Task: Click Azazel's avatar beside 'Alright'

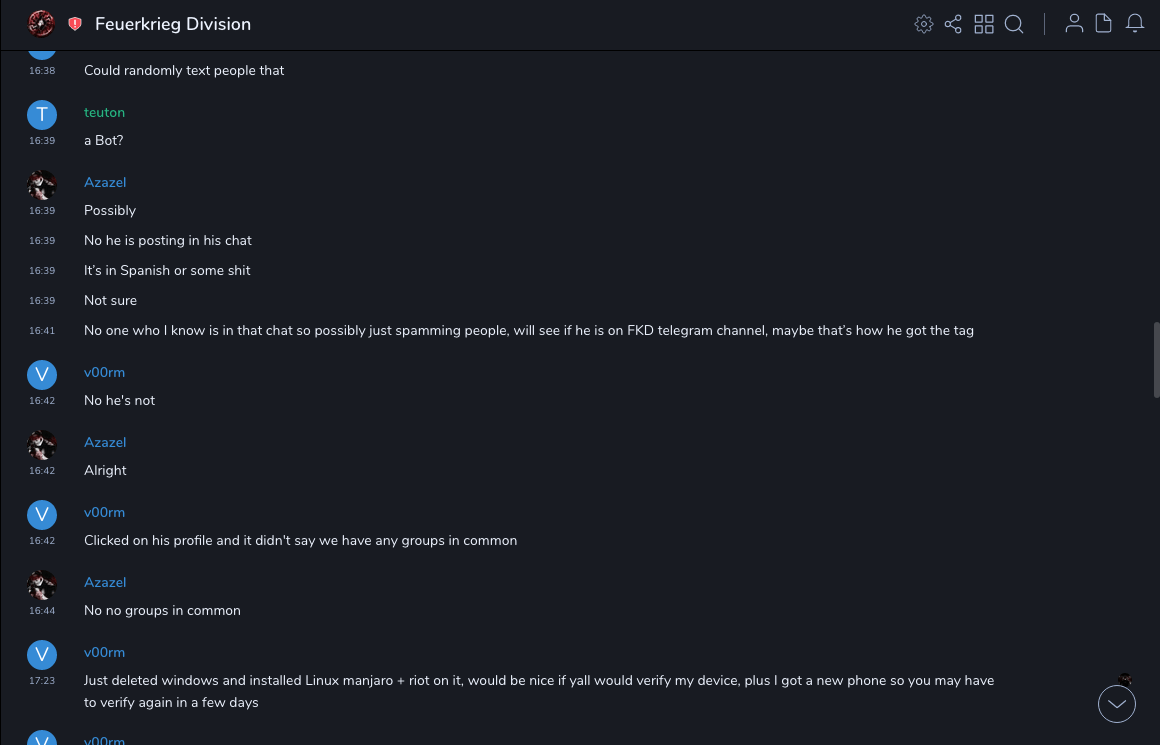Action: [x=42, y=445]
